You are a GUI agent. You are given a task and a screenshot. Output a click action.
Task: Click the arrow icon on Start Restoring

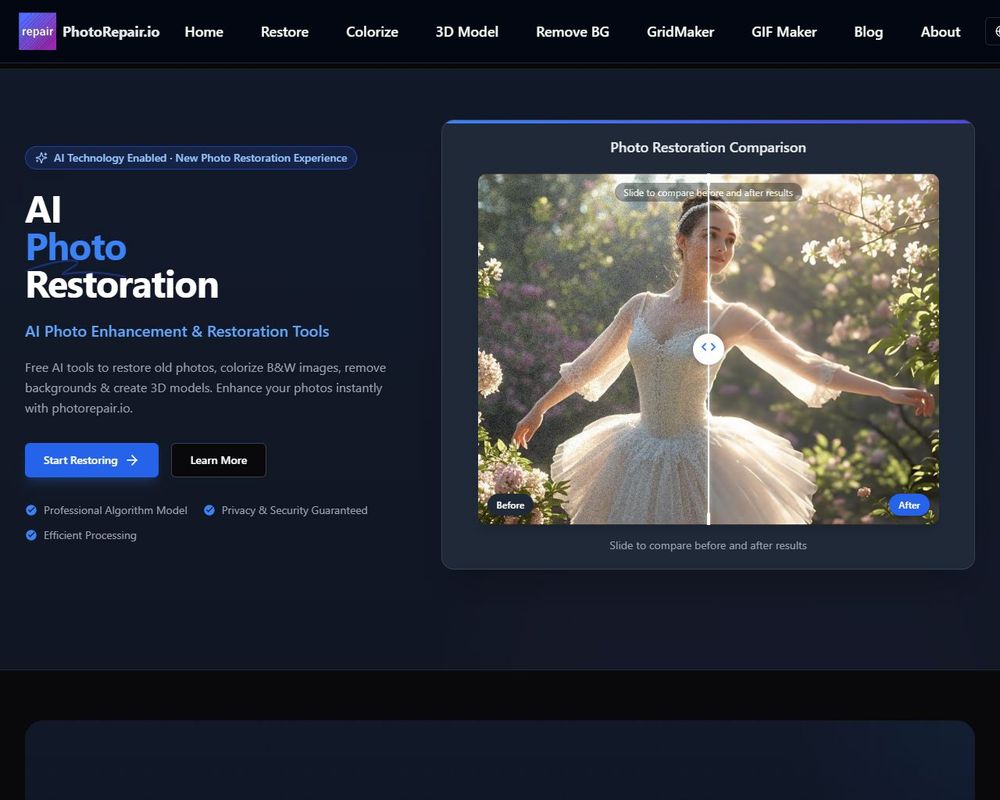coord(132,460)
